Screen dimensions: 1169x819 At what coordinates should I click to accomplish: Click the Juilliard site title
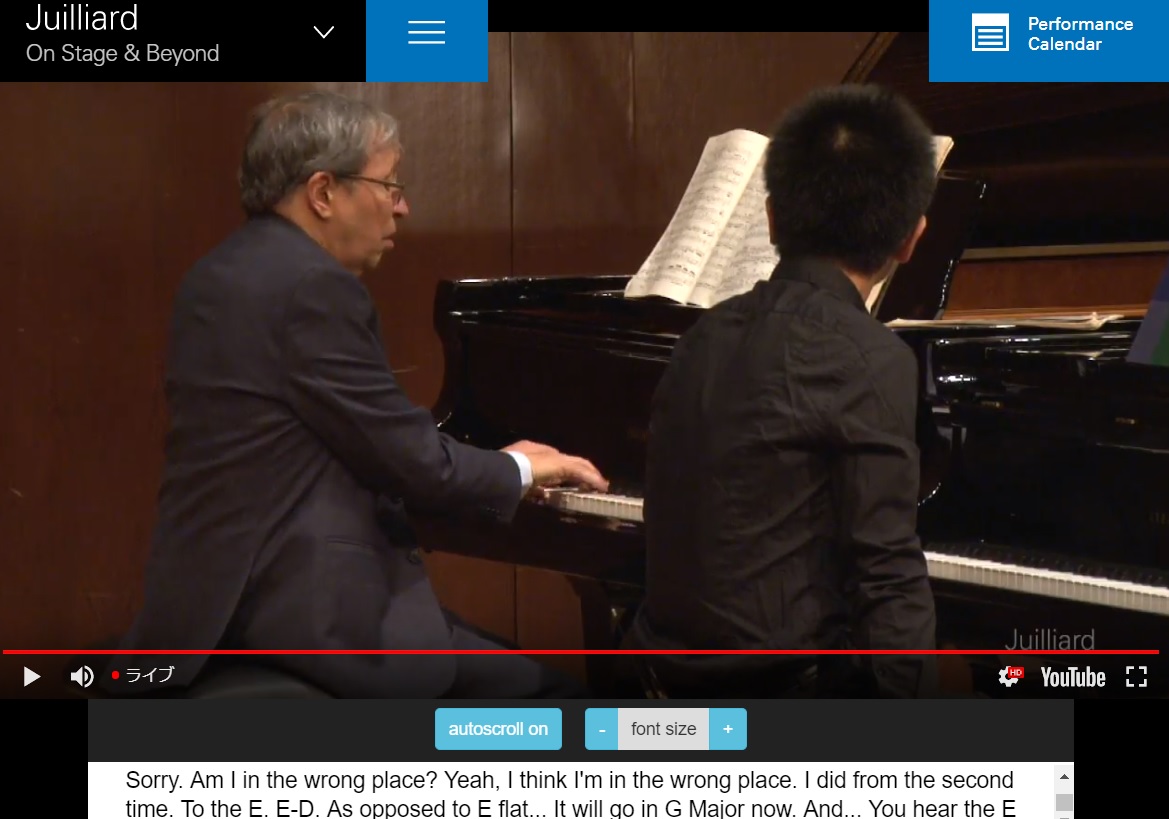(x=82, y=18)
